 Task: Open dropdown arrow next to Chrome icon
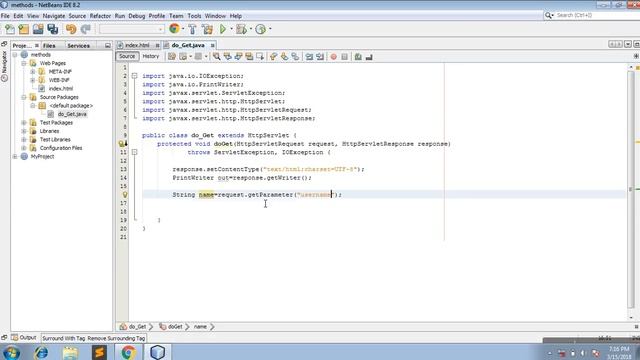point(182,29)
